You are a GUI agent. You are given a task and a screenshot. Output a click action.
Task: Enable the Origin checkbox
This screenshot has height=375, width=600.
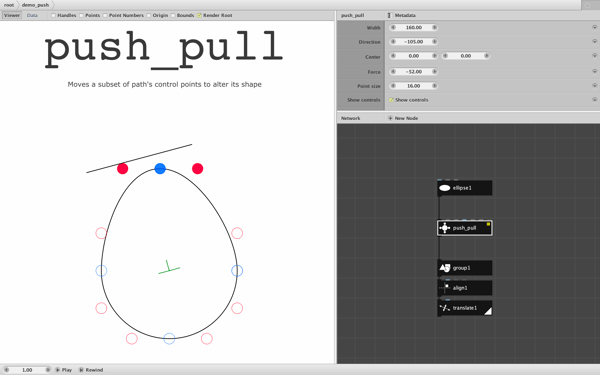pos(148,15)
